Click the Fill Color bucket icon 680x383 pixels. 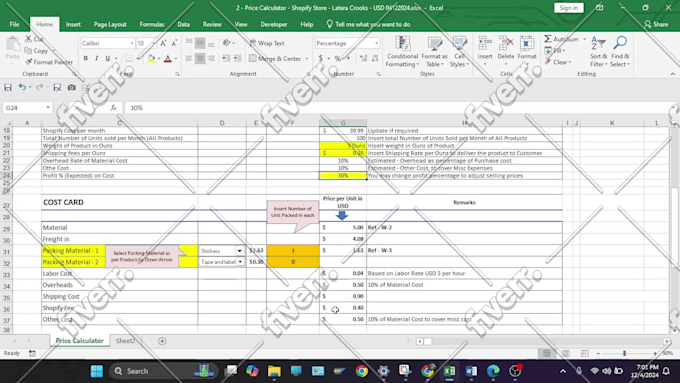point(151,58)
